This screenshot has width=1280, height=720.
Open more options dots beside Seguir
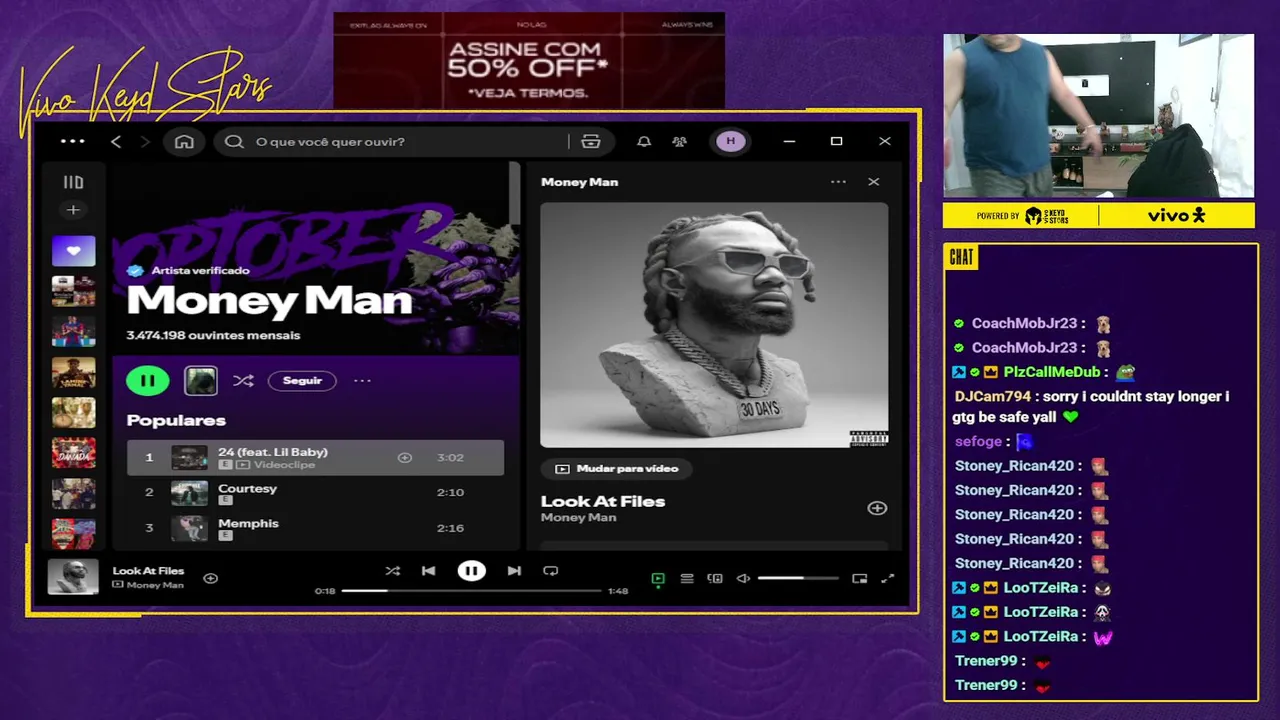point(362,381)
